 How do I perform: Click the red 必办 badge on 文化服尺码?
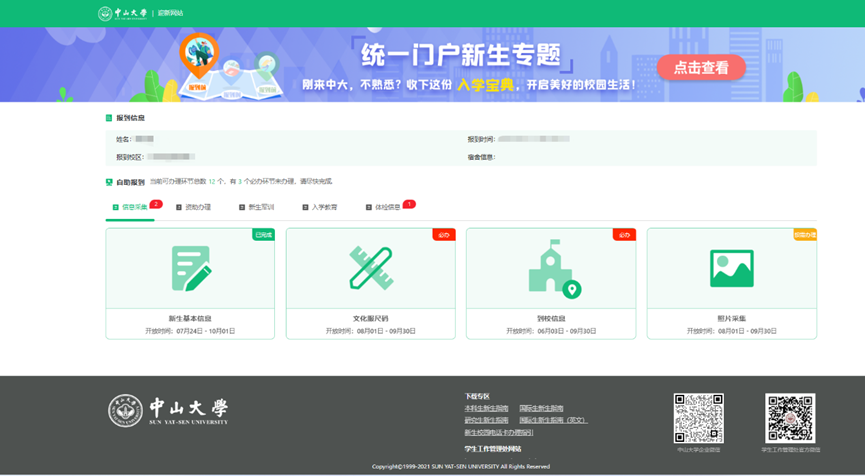click(x=444, y=235)
